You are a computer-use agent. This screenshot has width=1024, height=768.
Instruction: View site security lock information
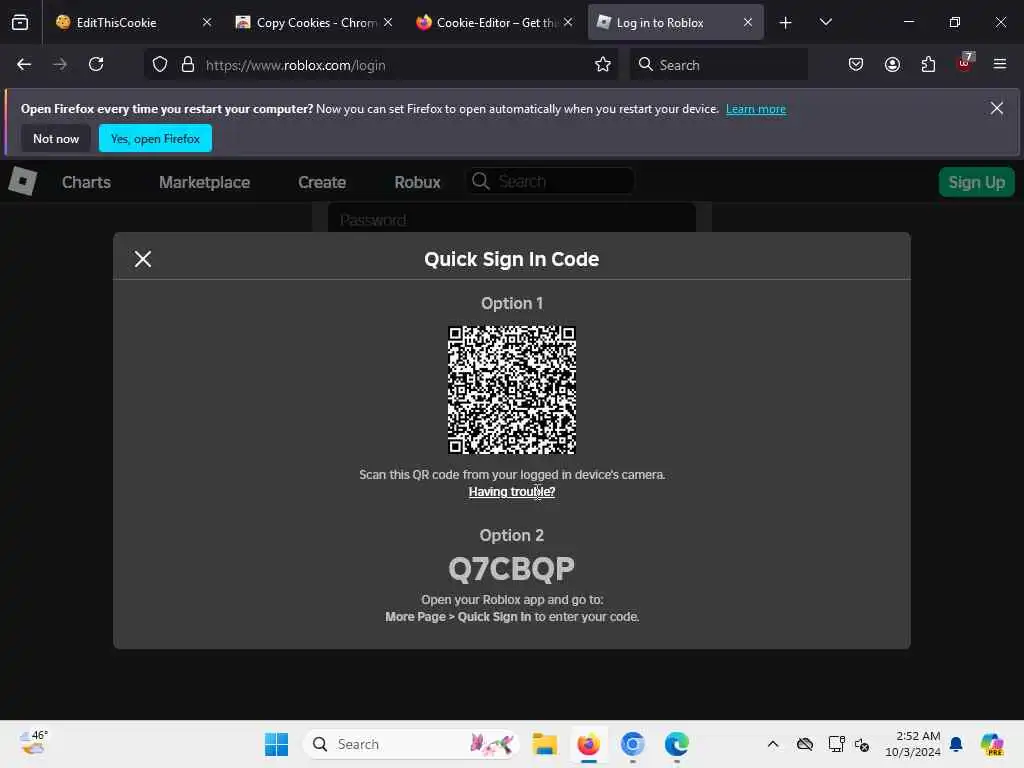(x=188, y=65)
